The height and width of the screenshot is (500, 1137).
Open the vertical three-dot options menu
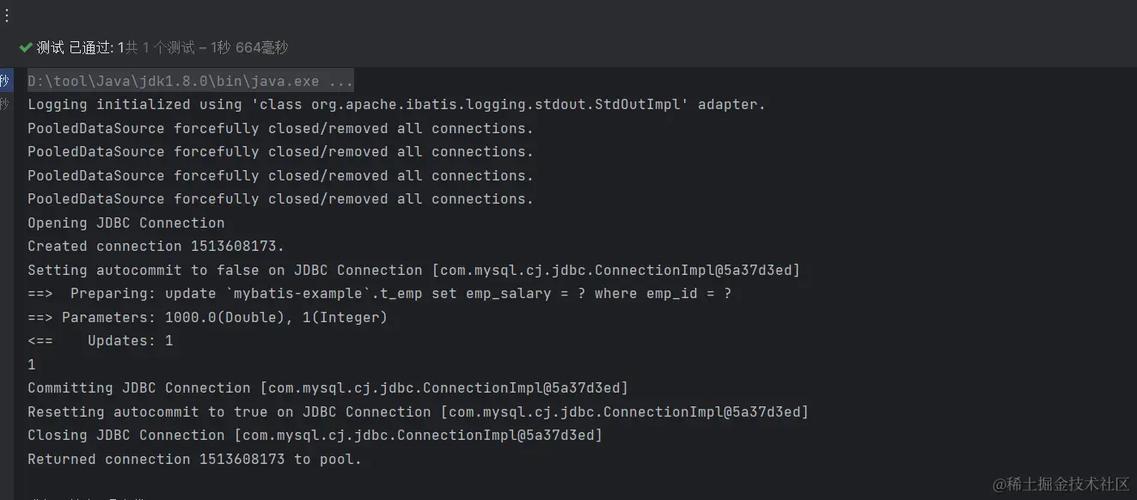(6, 15)
